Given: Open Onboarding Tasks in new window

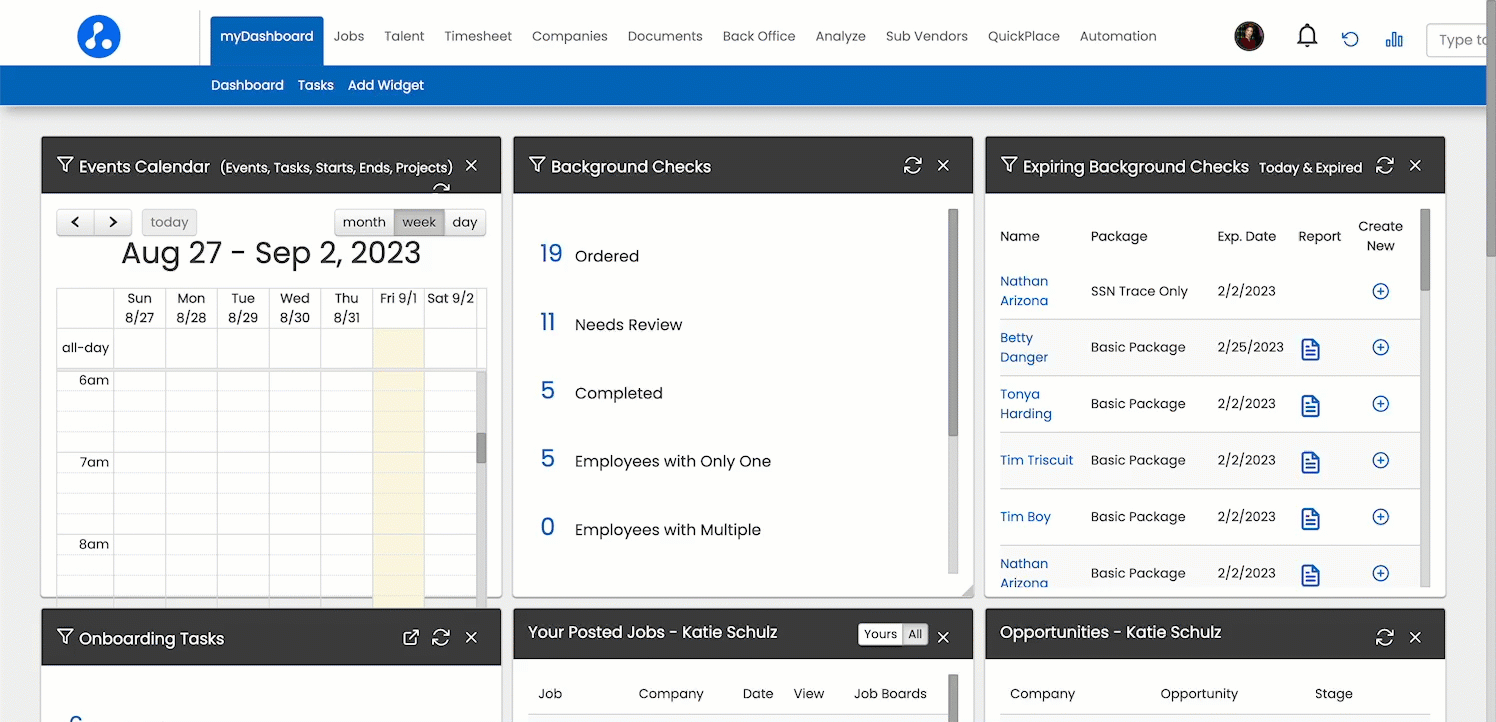Looking at the screenshot, I should tap(410, 638).
